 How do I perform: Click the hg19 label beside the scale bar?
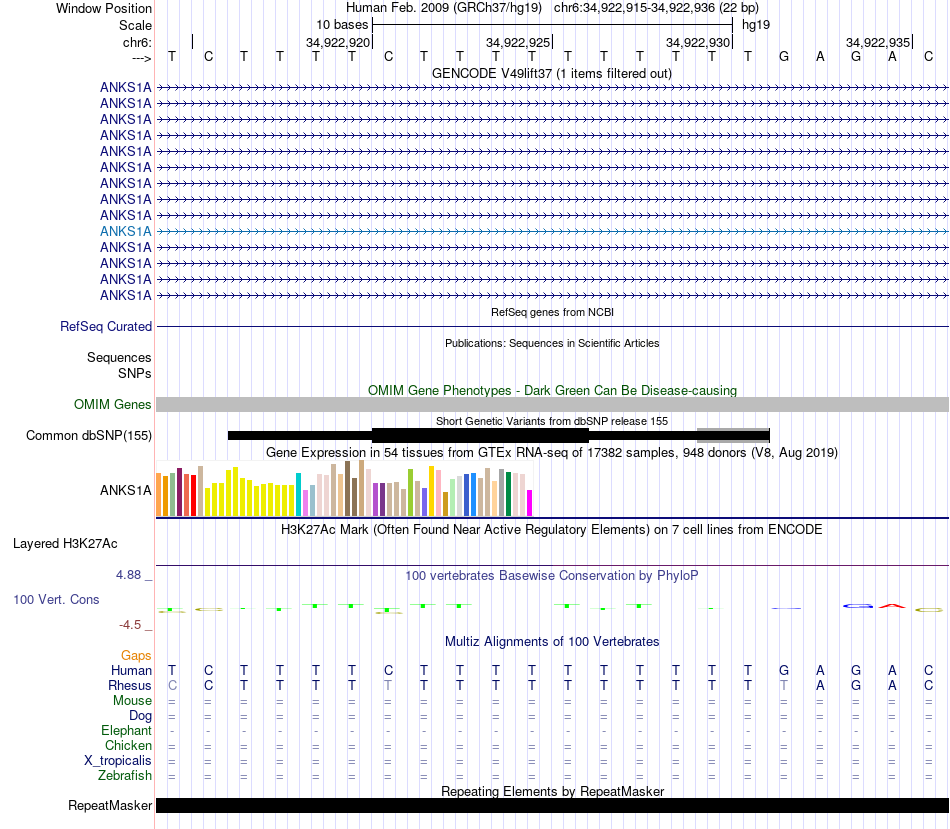[756, 25]
